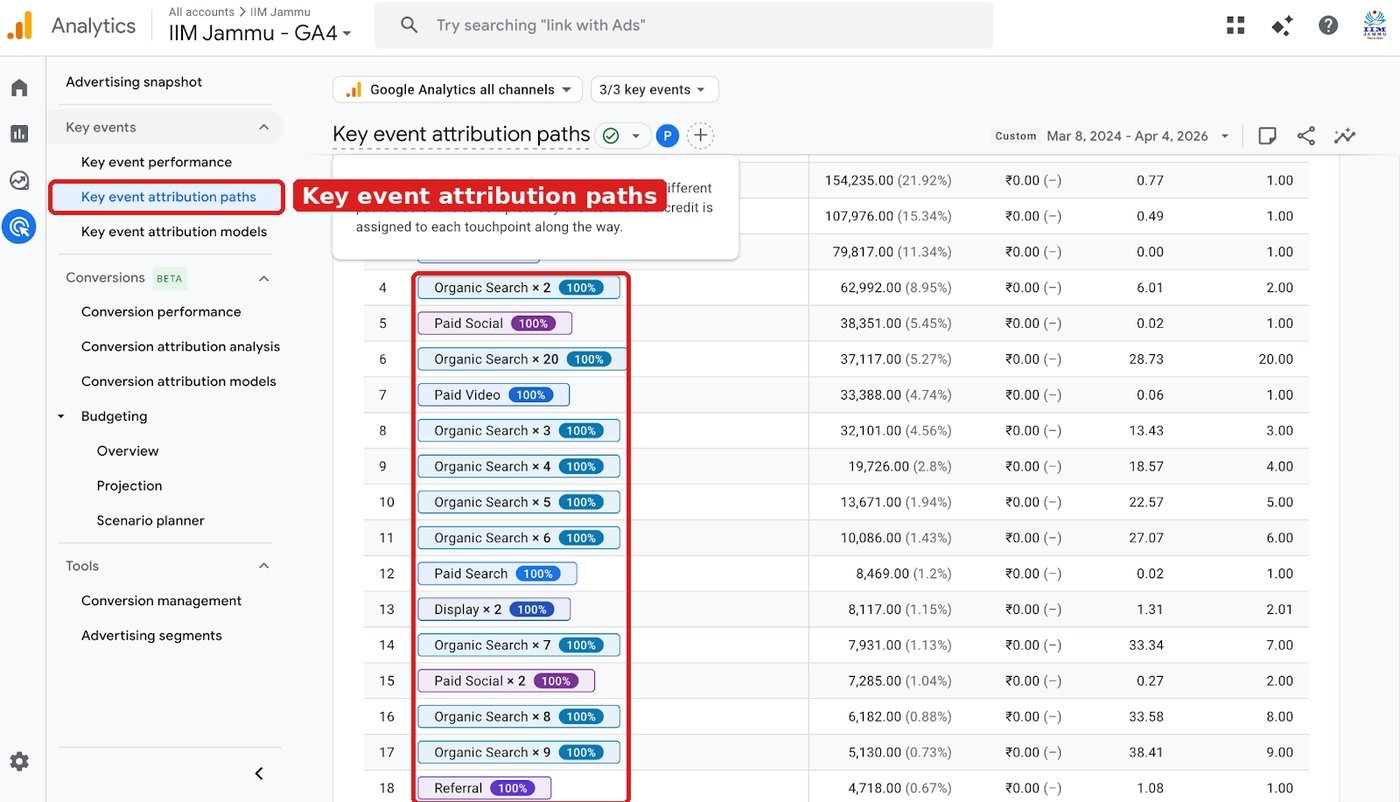This screenshot has width=1400, height=802.
Task: Open the Analytics insights sparkle icon
Action: pos(1282,26)
